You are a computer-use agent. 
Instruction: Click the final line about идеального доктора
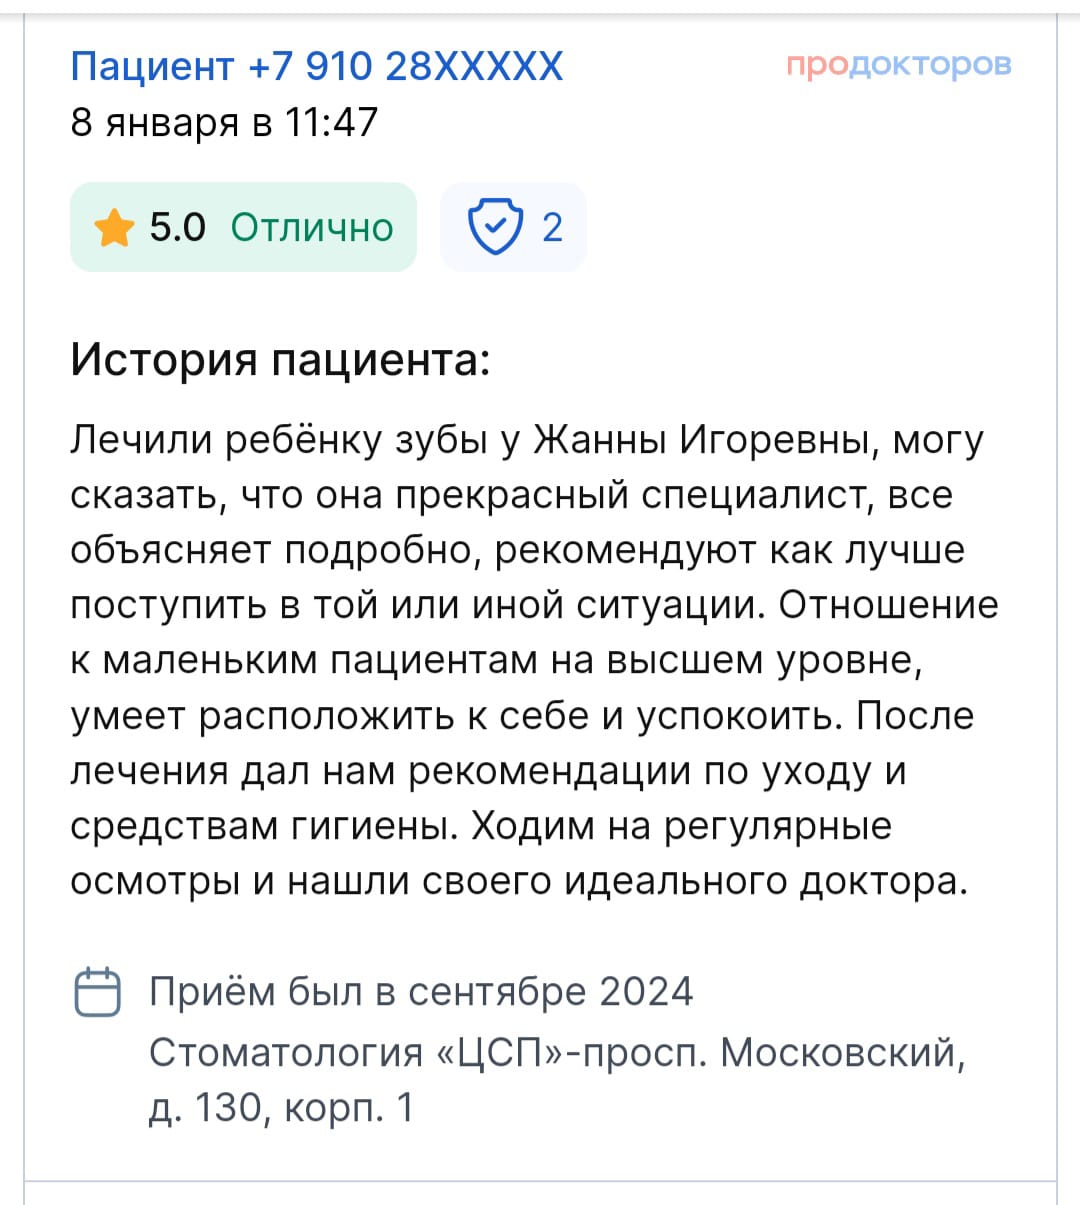(519, 881)
